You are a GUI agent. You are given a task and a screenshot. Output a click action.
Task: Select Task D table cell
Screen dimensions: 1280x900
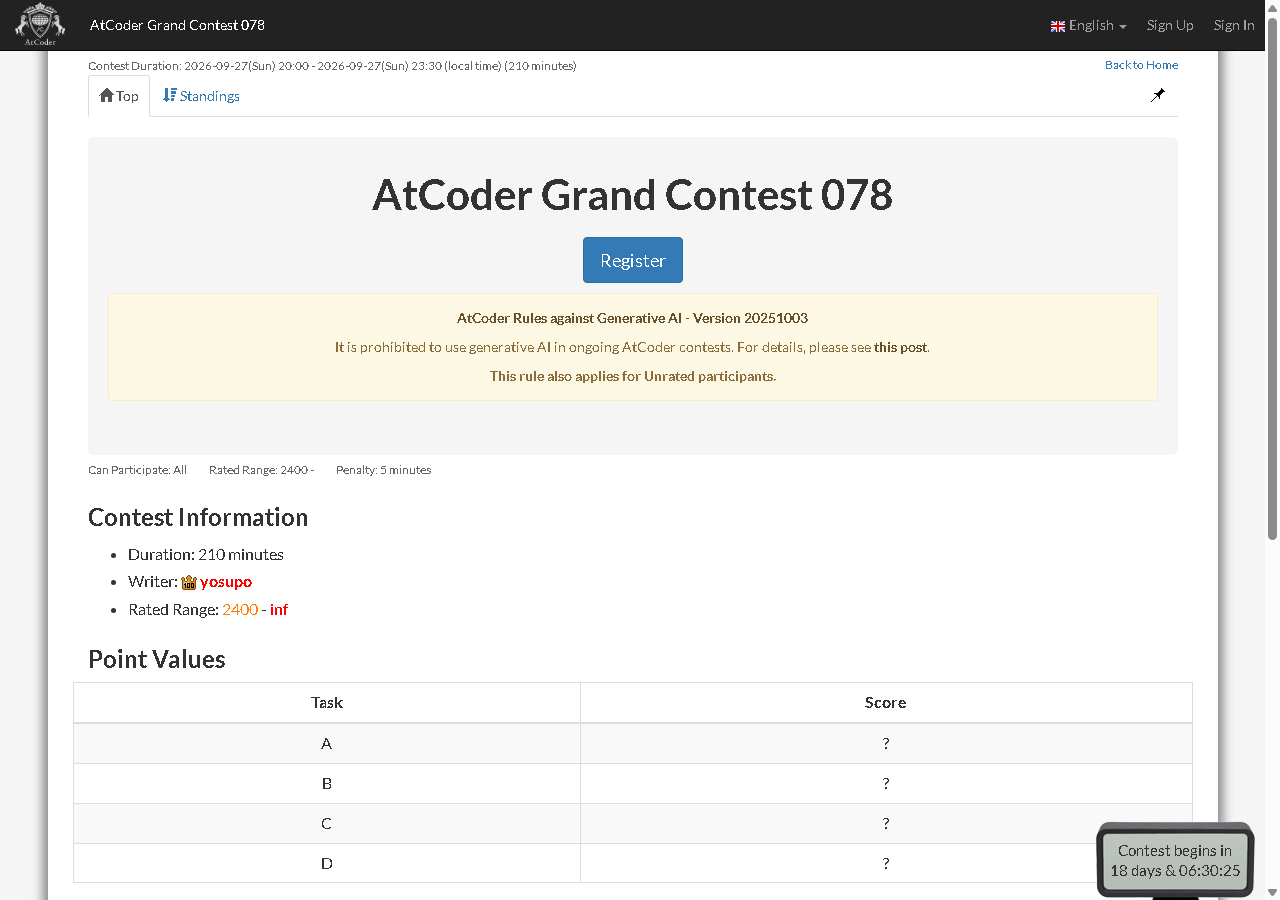327,863
